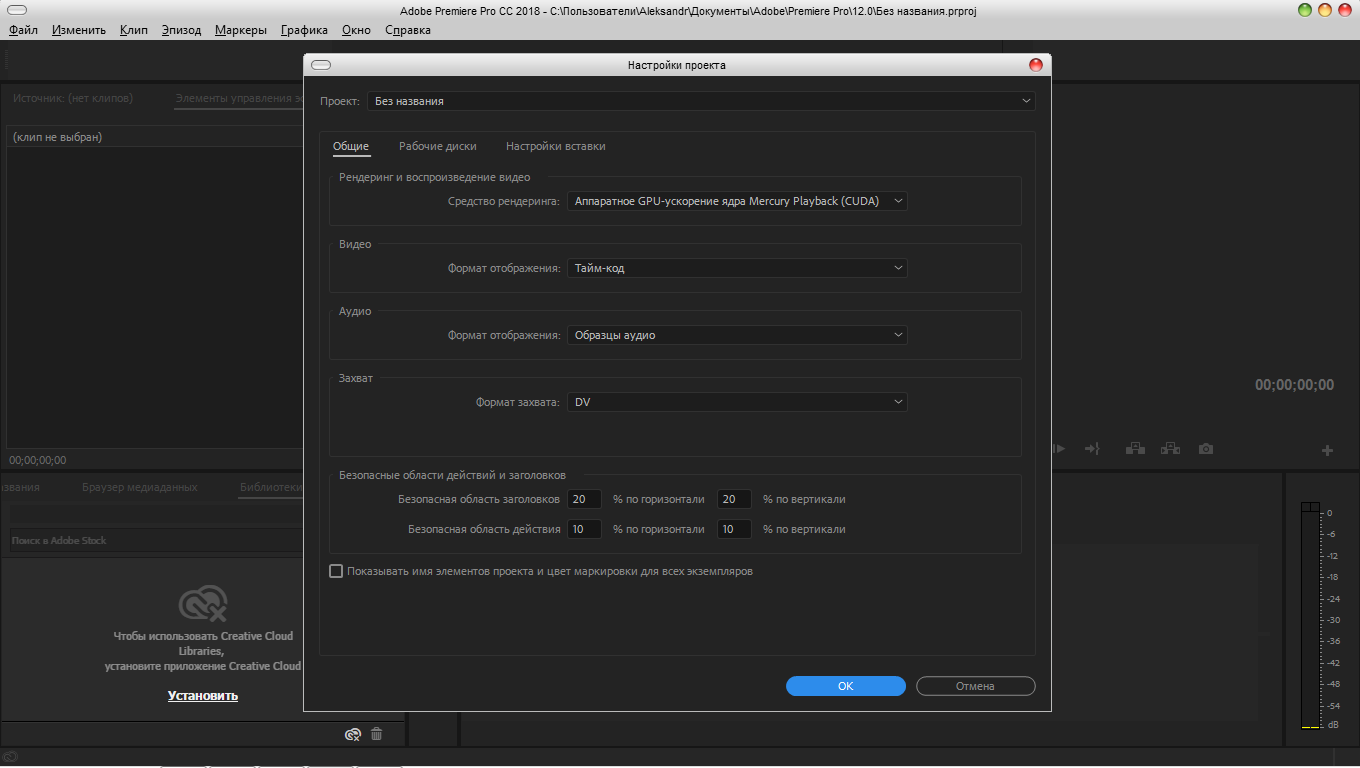Open the Формат захвата dropdown 'DV'
This screenshot has height=768, width=1360.
tap(737, 402)
